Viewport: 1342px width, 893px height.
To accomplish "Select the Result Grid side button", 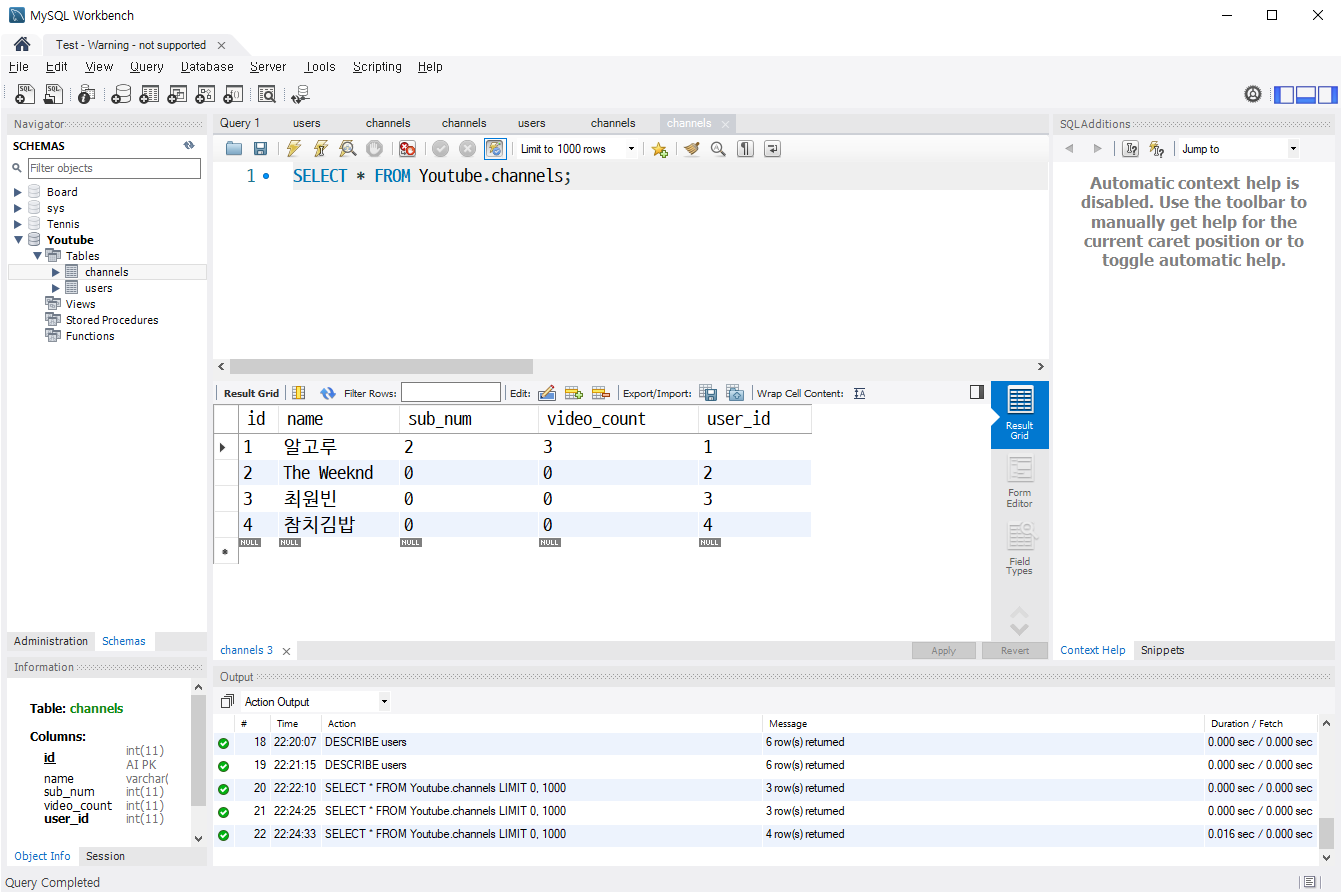I will point(1020,414).
